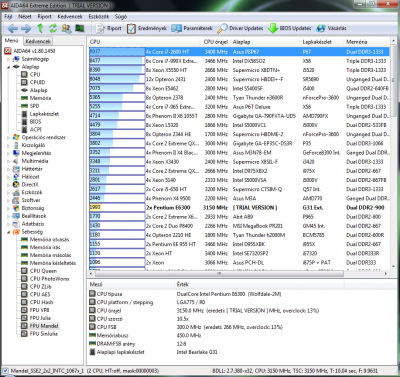Select the BIOS tree item
Image resolution: width=400 pixels, height=377 pixels.
[x=31, y=122]
